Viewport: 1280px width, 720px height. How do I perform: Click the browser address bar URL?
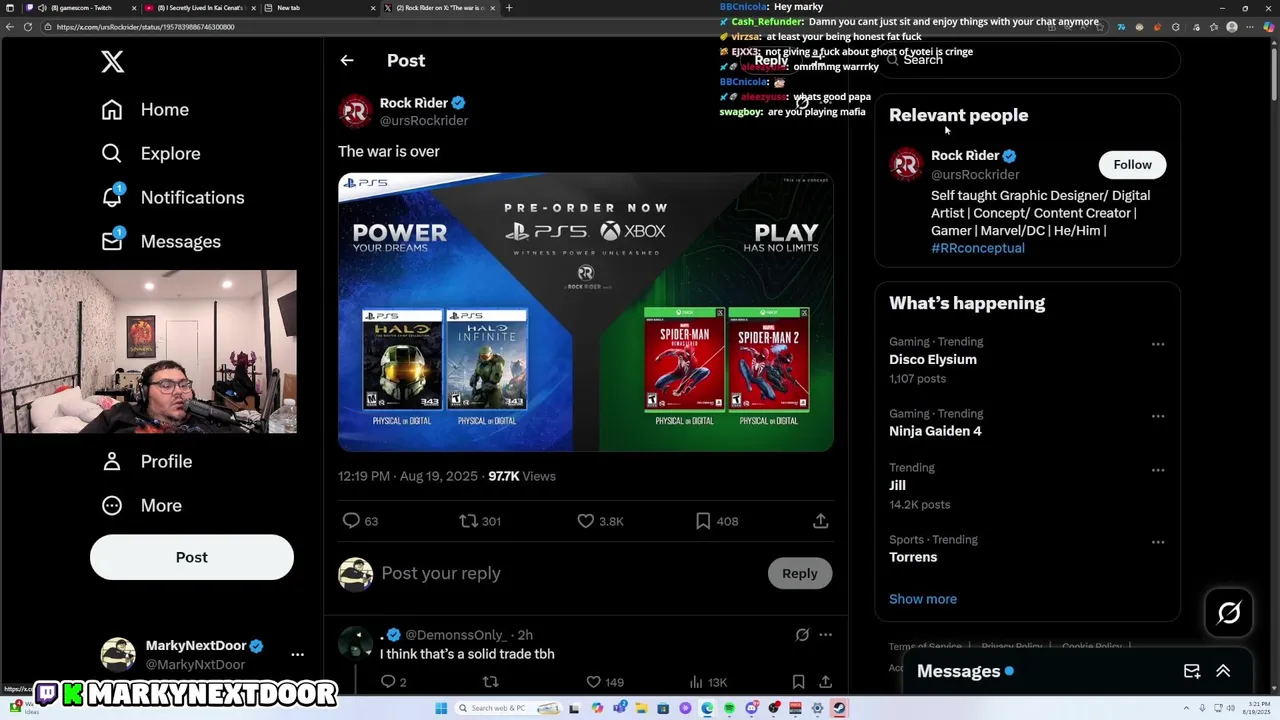[x=146, y=27]
